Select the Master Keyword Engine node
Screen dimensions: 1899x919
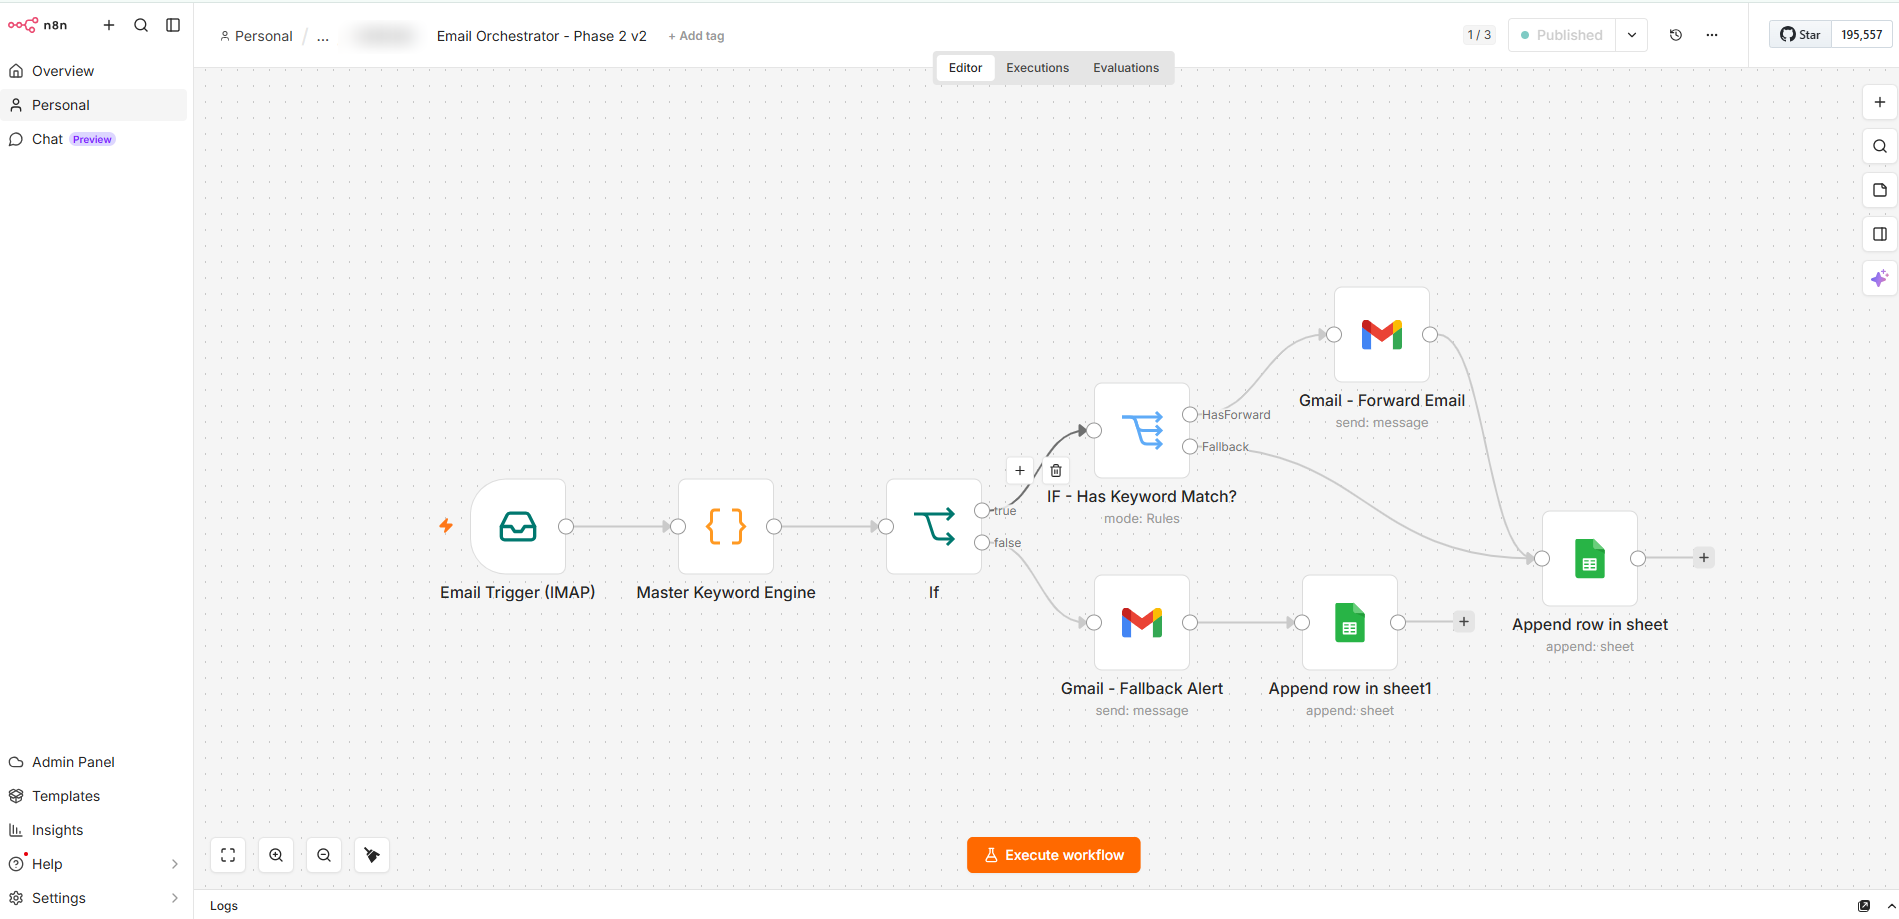tap(726, 526)
